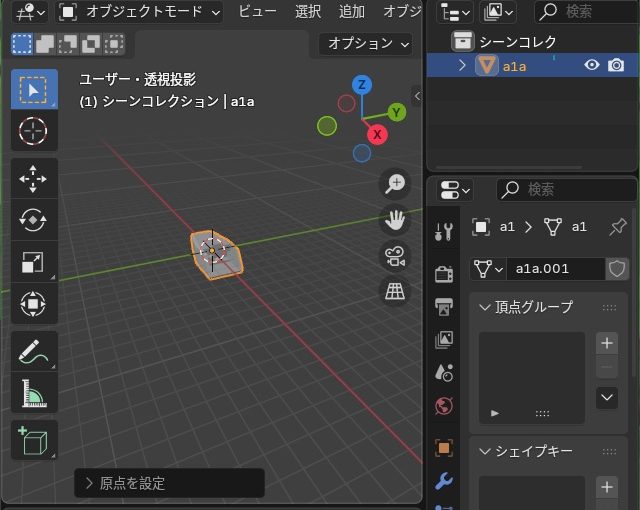This screenshot has width=640, height=510.
Task: Open the Object properties tab
Action: pyautogui.click(x=444, y=448)
